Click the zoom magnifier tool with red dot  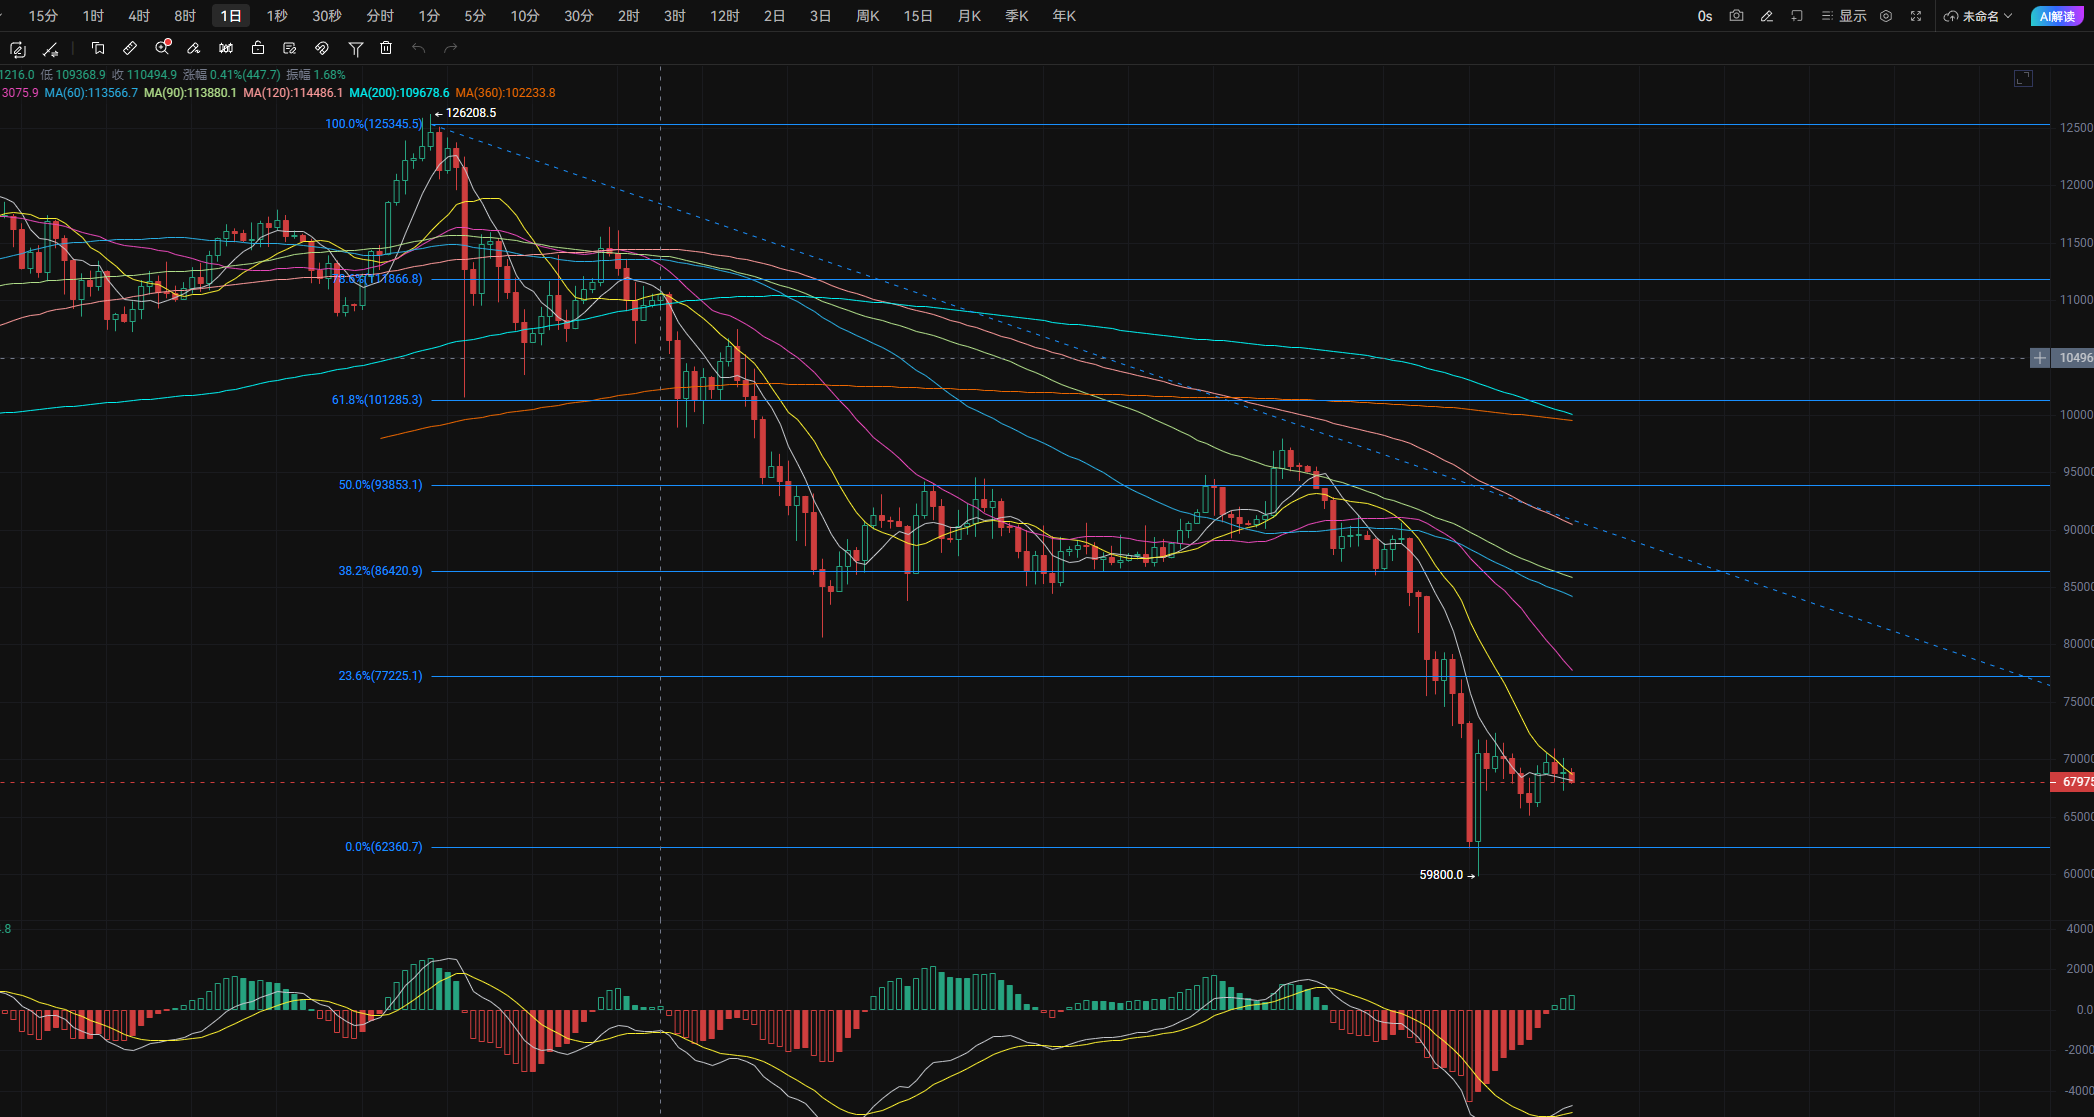pos(162,48)
